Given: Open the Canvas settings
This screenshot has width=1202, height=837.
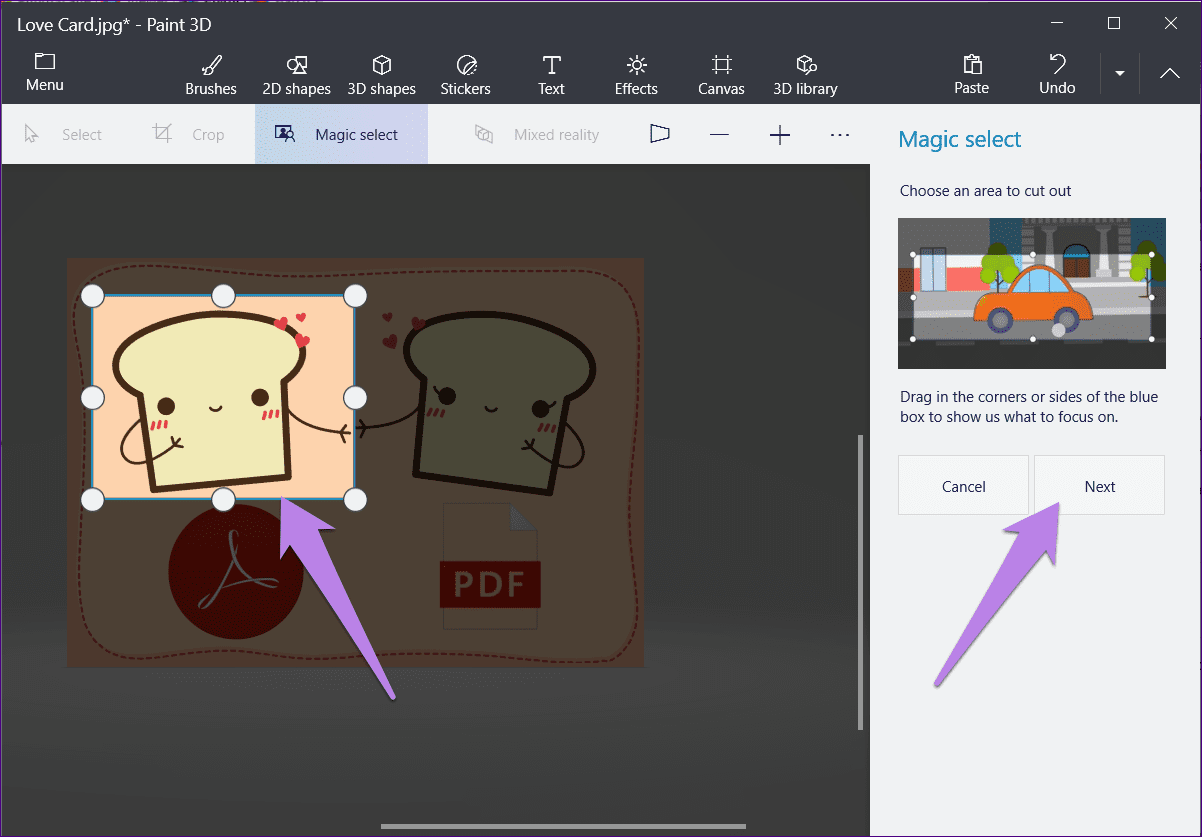Looking at the screenshot, I should click(x=721, y=75).
